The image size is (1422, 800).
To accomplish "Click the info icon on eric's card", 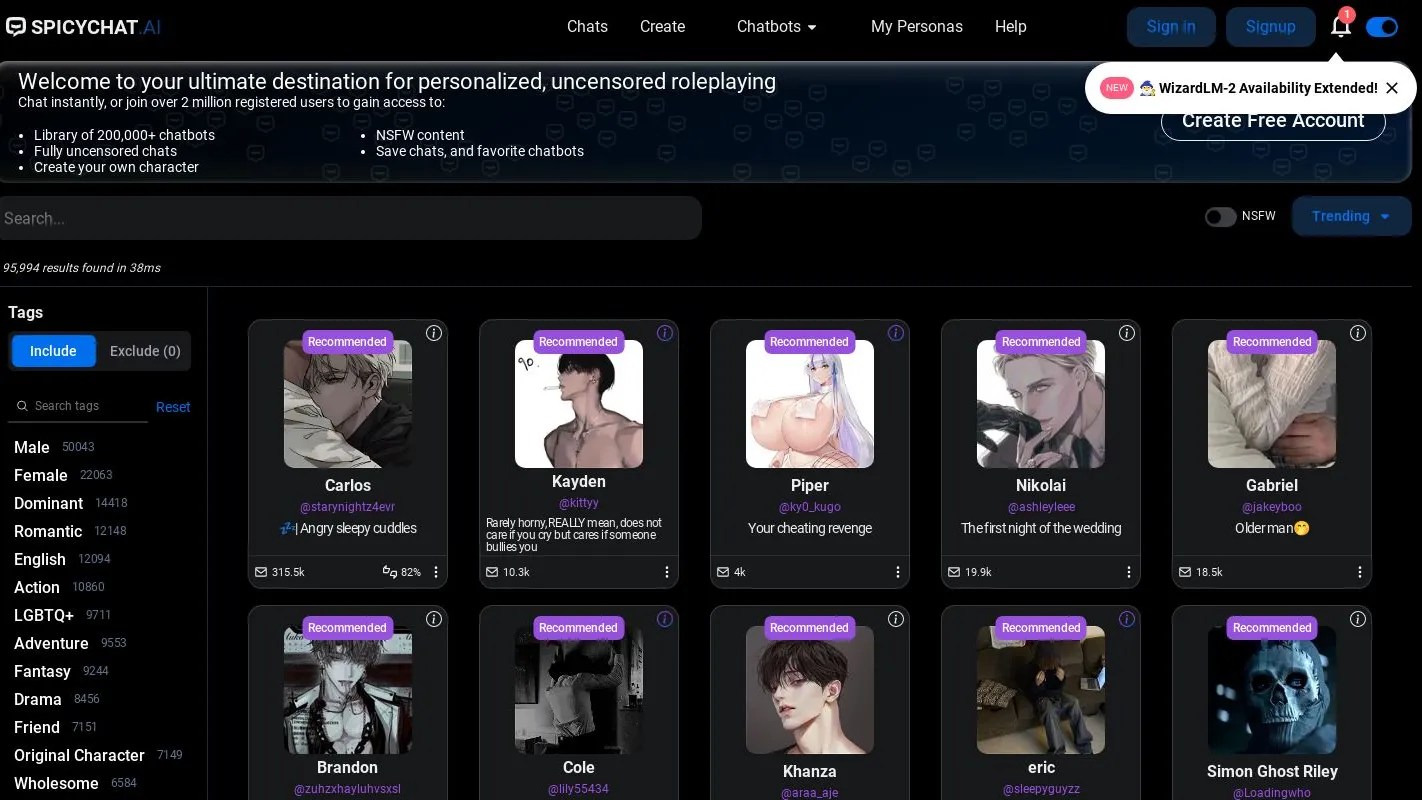I will [1127, 619].
